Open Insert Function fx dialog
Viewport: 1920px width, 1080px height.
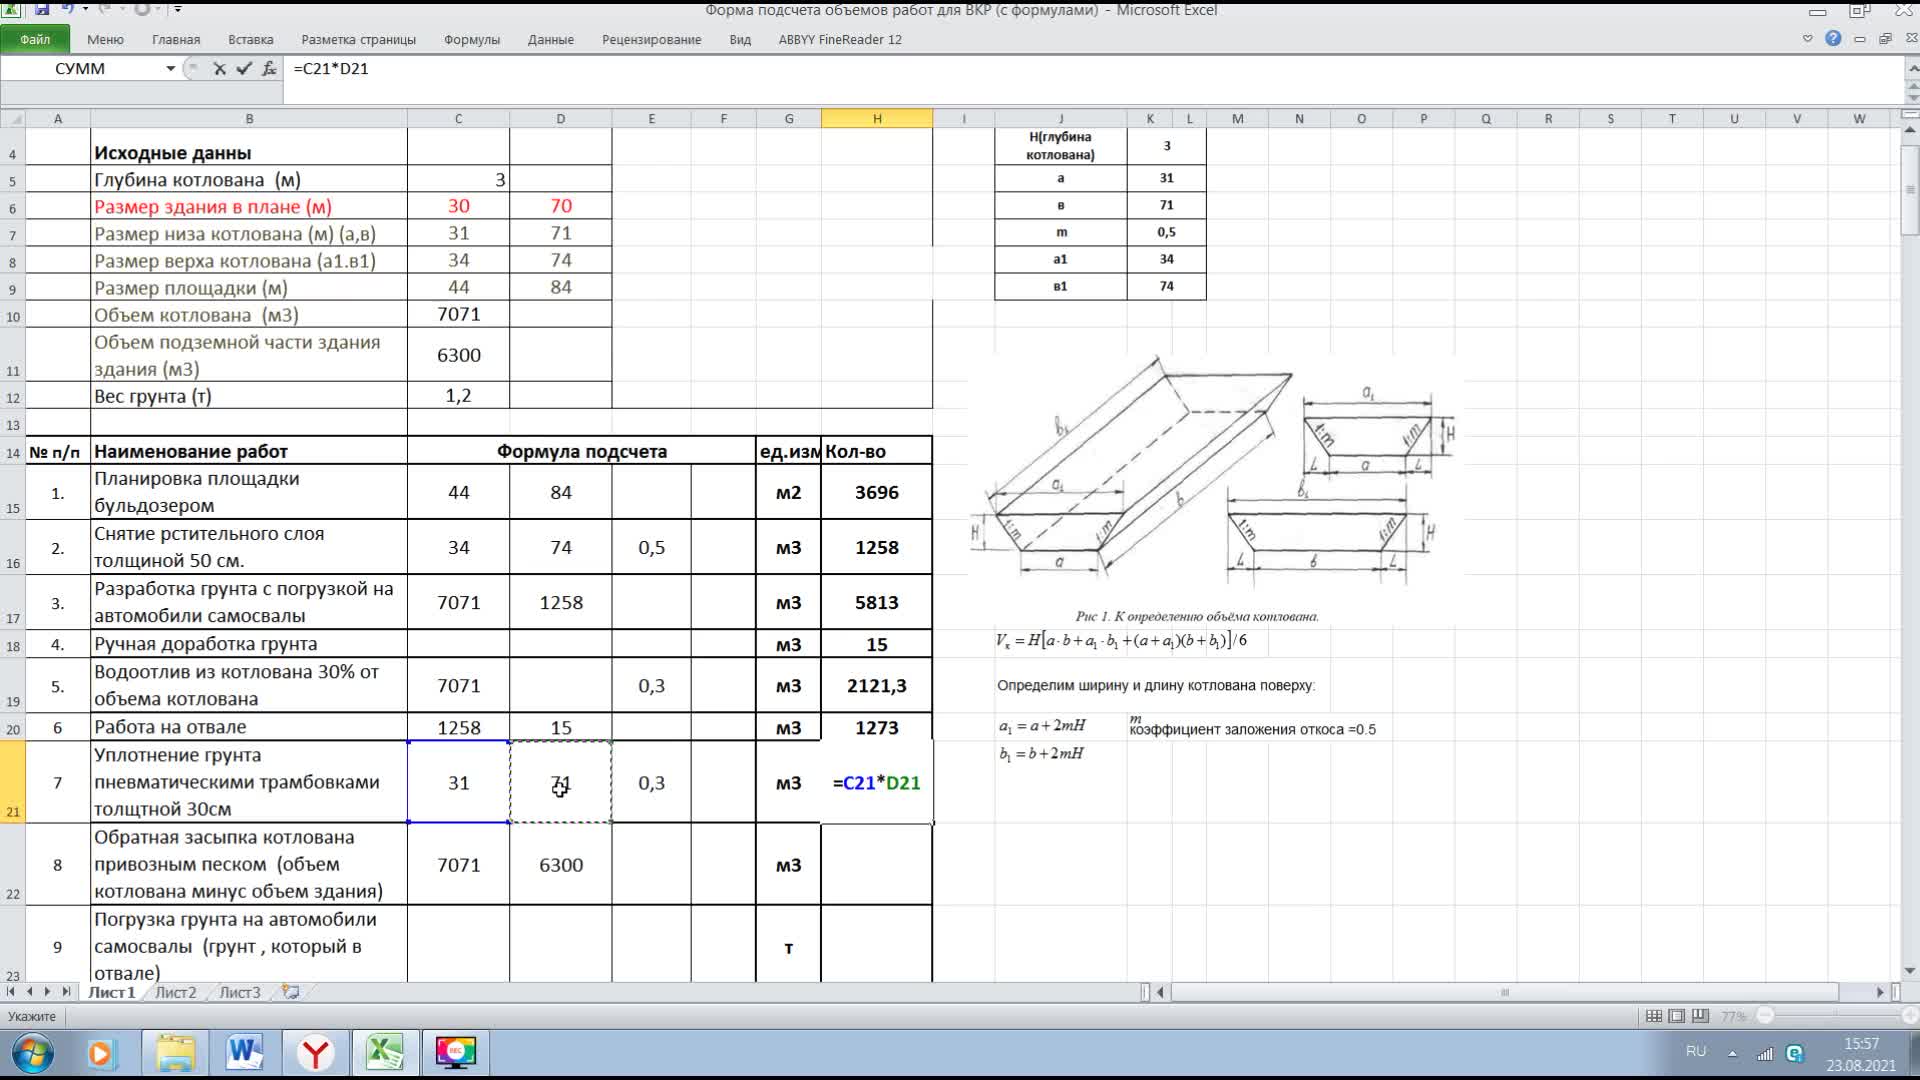tap(269, 68)
